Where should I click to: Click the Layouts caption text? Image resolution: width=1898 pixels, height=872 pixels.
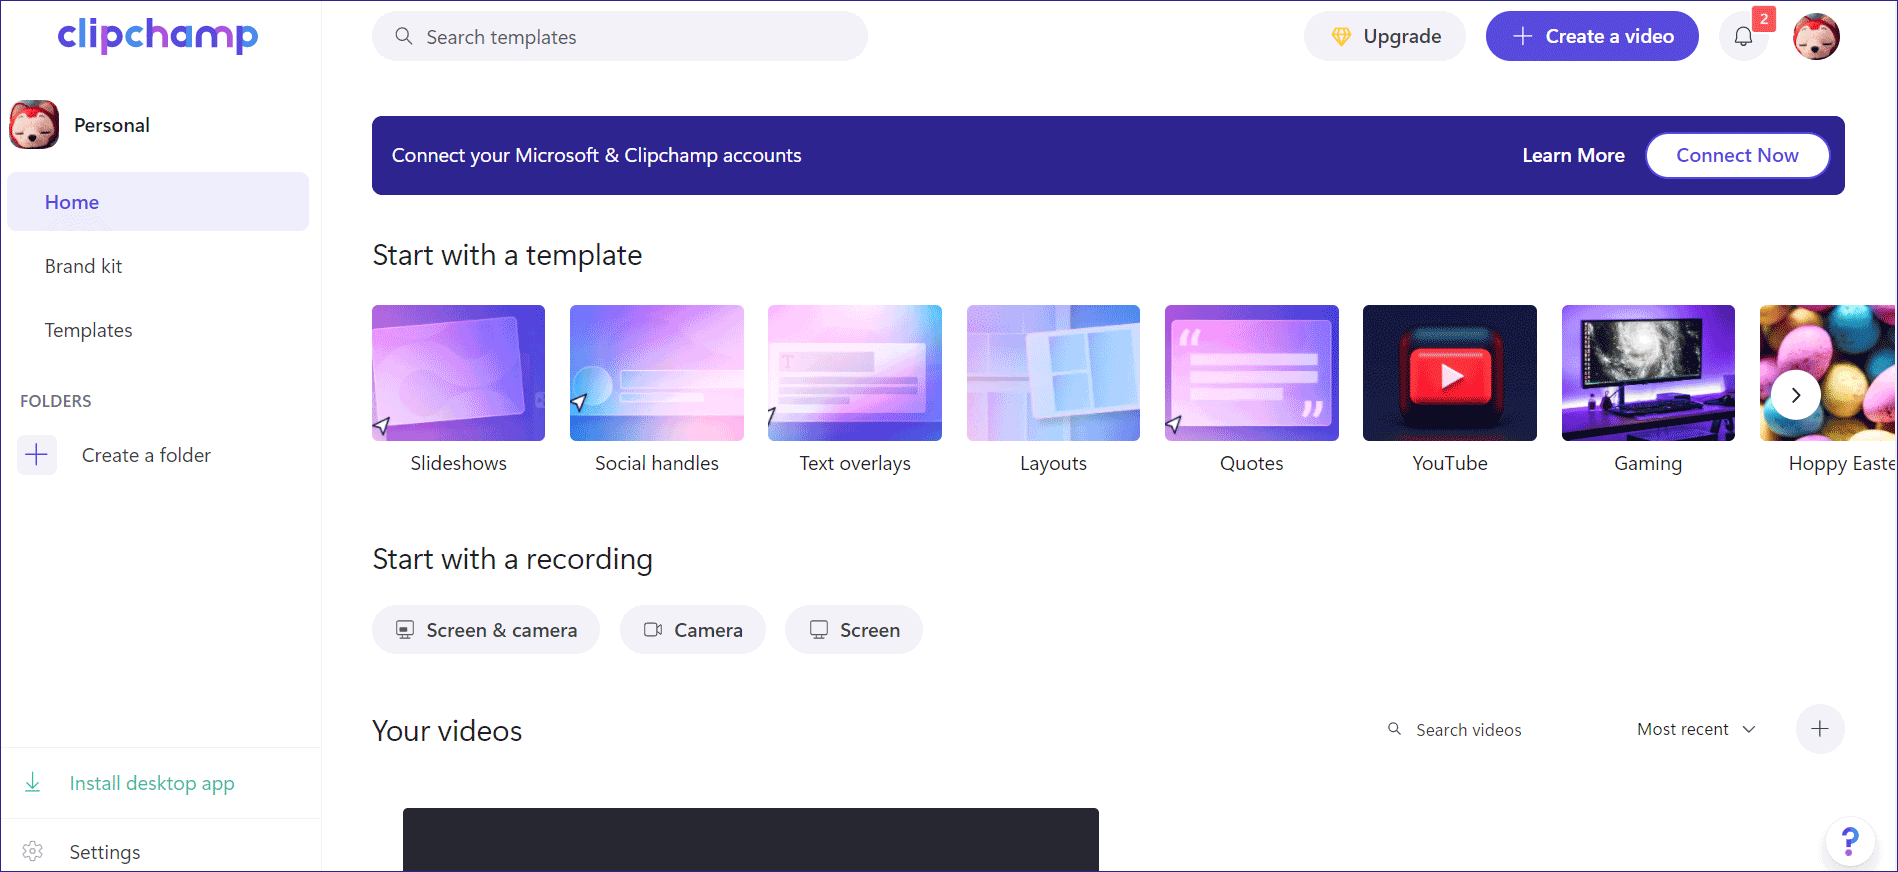pos(1053,464)
